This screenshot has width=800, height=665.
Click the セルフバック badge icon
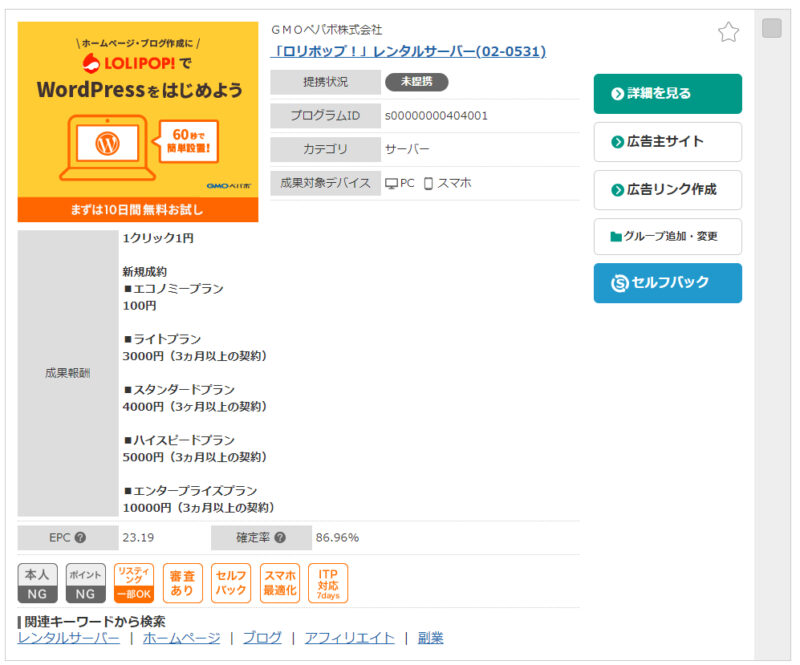(x=231, y=583)
